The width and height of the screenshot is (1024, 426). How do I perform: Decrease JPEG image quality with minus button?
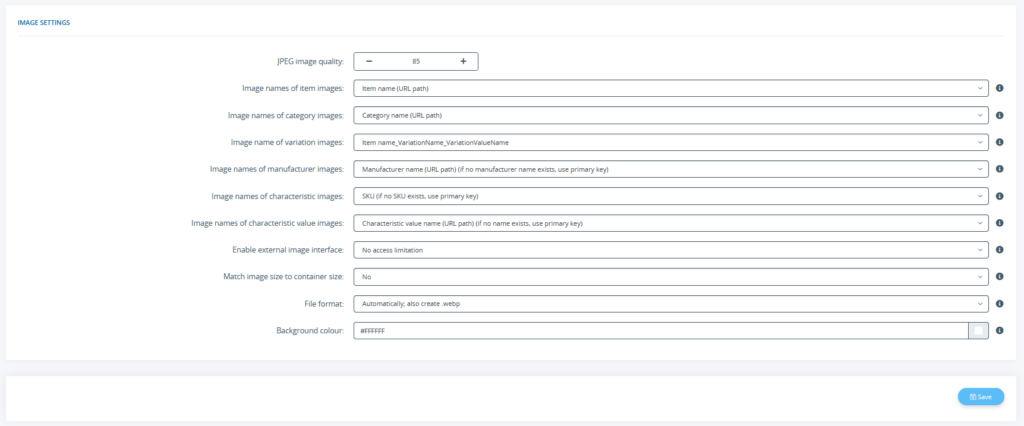point(369,61)
